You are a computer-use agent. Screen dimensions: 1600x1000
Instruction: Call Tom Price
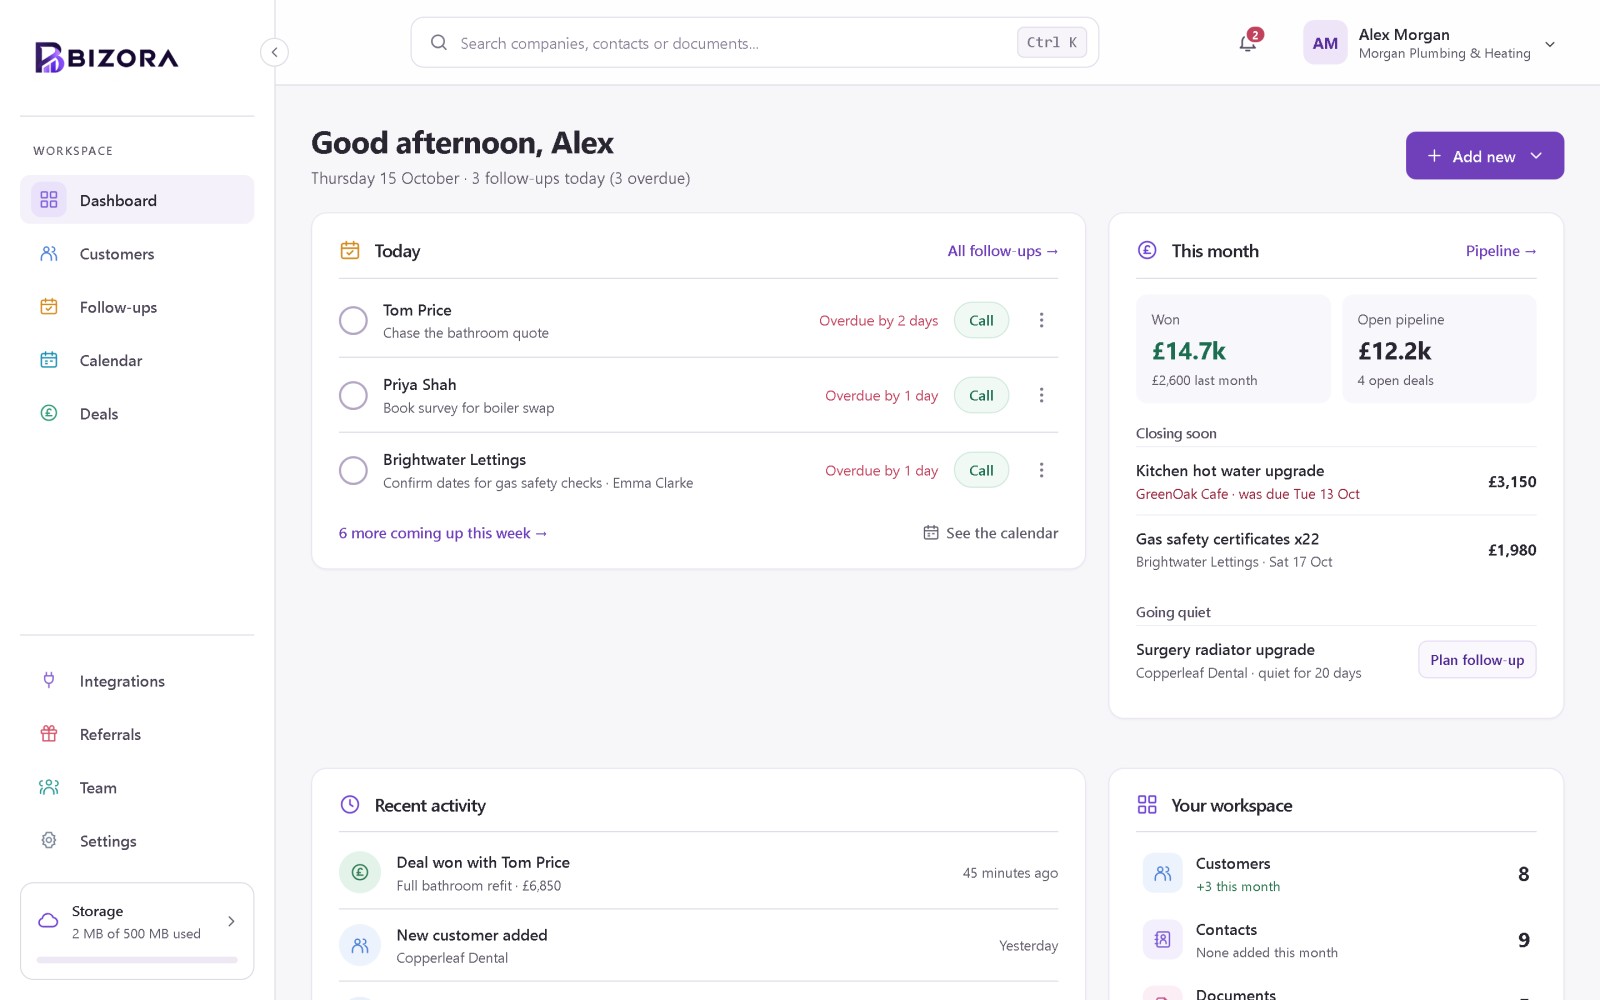(x=981, y=320)
